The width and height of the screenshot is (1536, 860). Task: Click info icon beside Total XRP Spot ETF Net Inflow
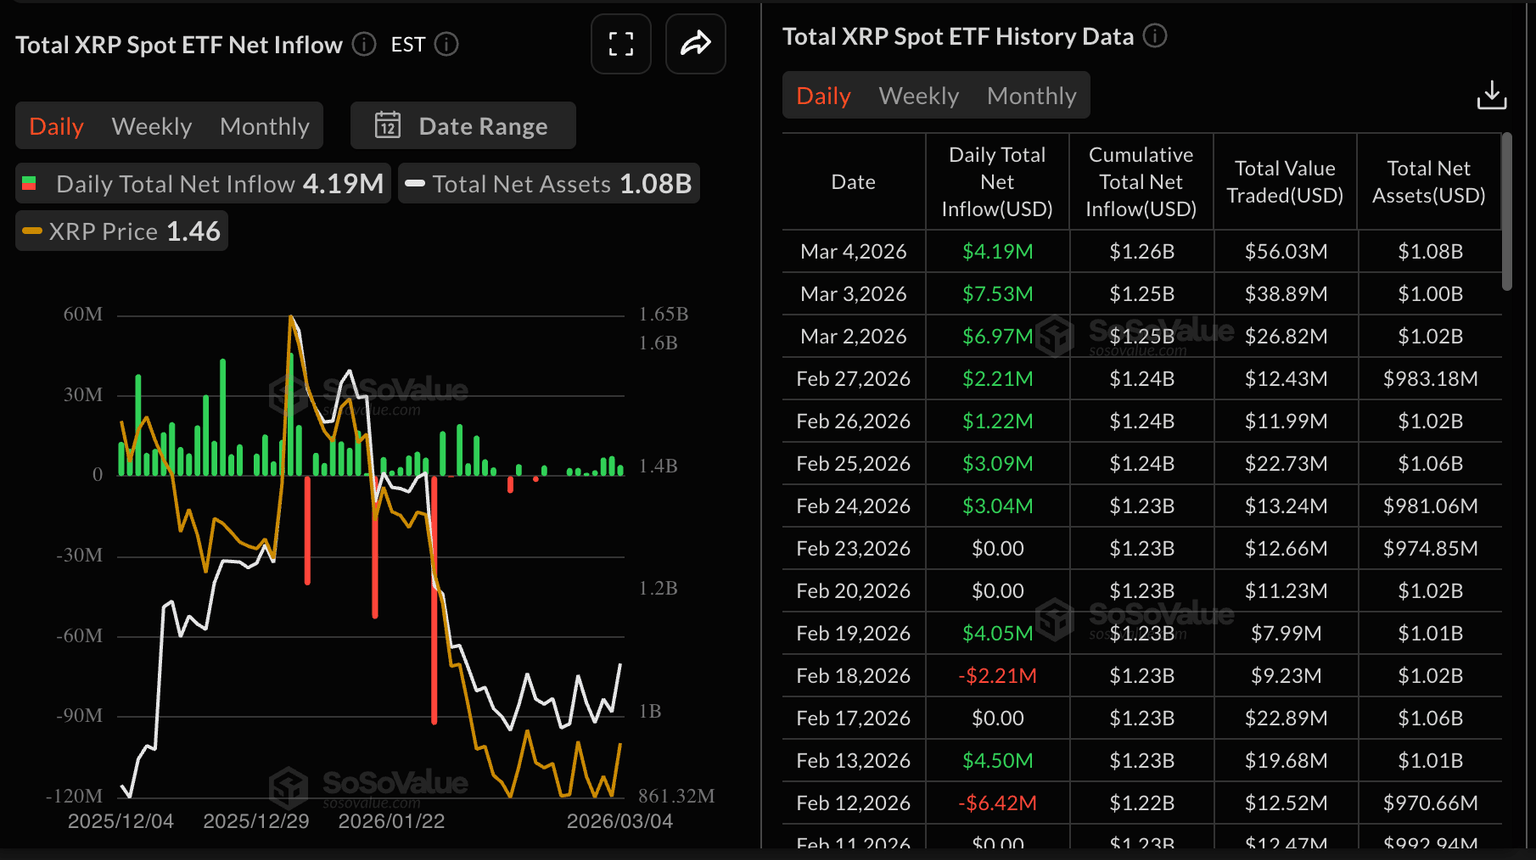click(x=364, y=44)
